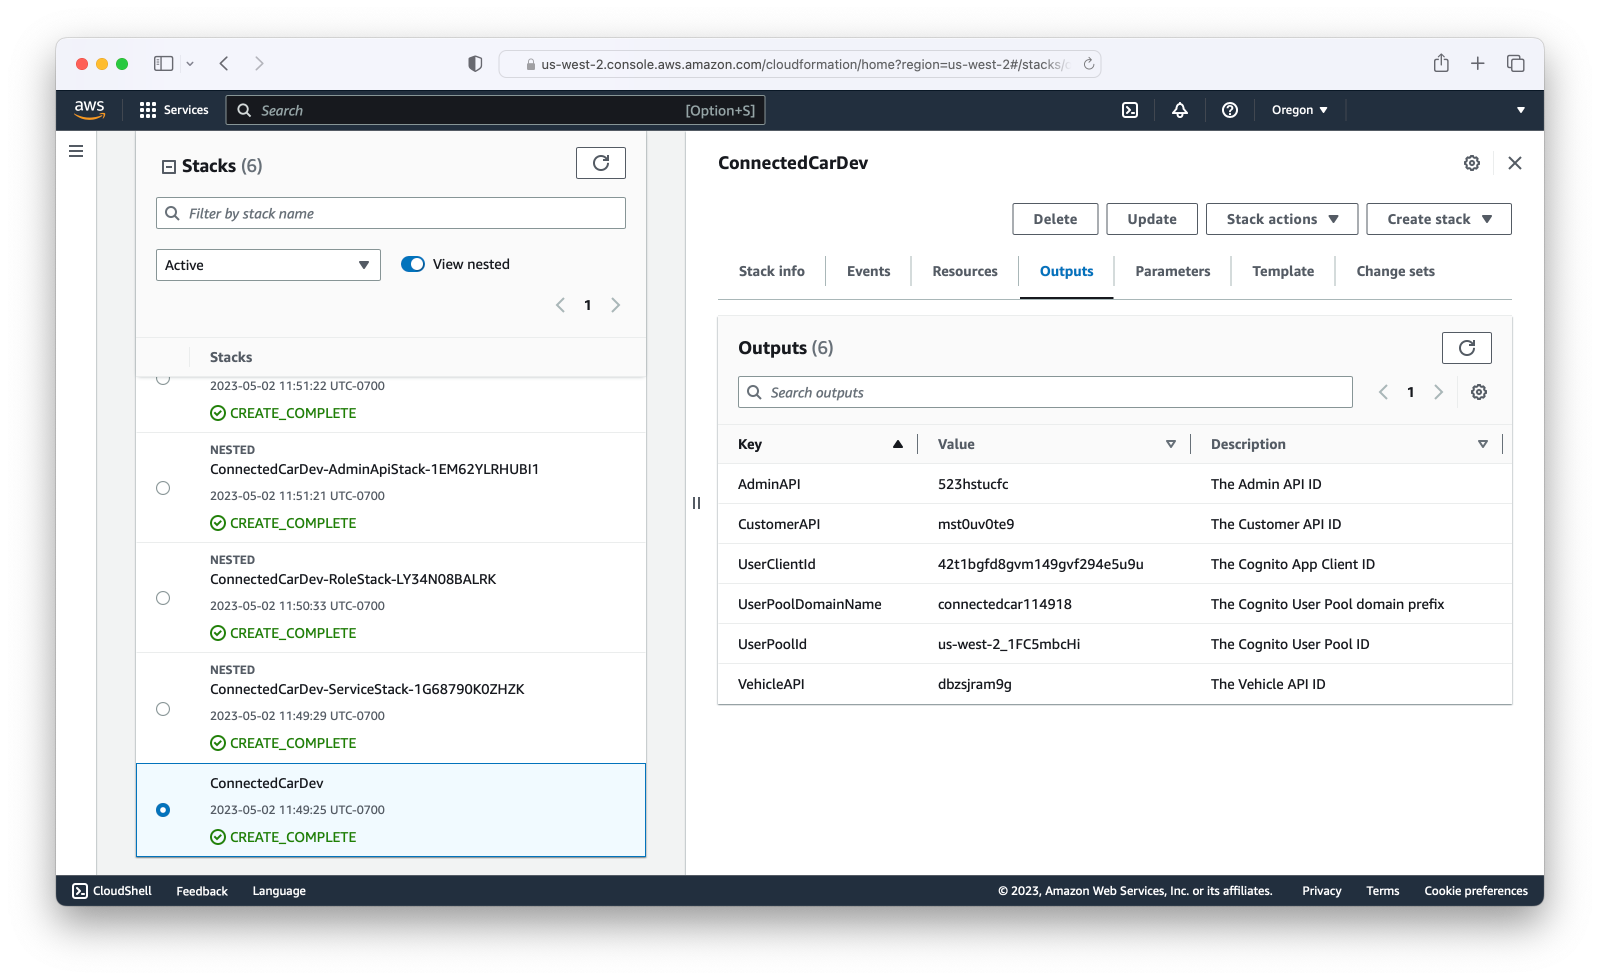Open the Active status filter dropdown
The width and height of the screenshot is (1600, 980).
click(x=268, y=265)
